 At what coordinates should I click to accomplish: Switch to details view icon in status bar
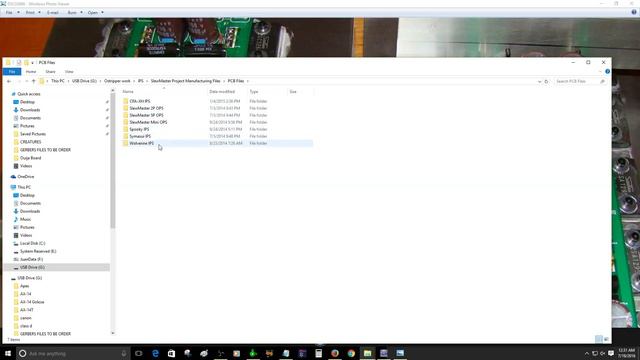pyautogui.click(x=598, y=339)
